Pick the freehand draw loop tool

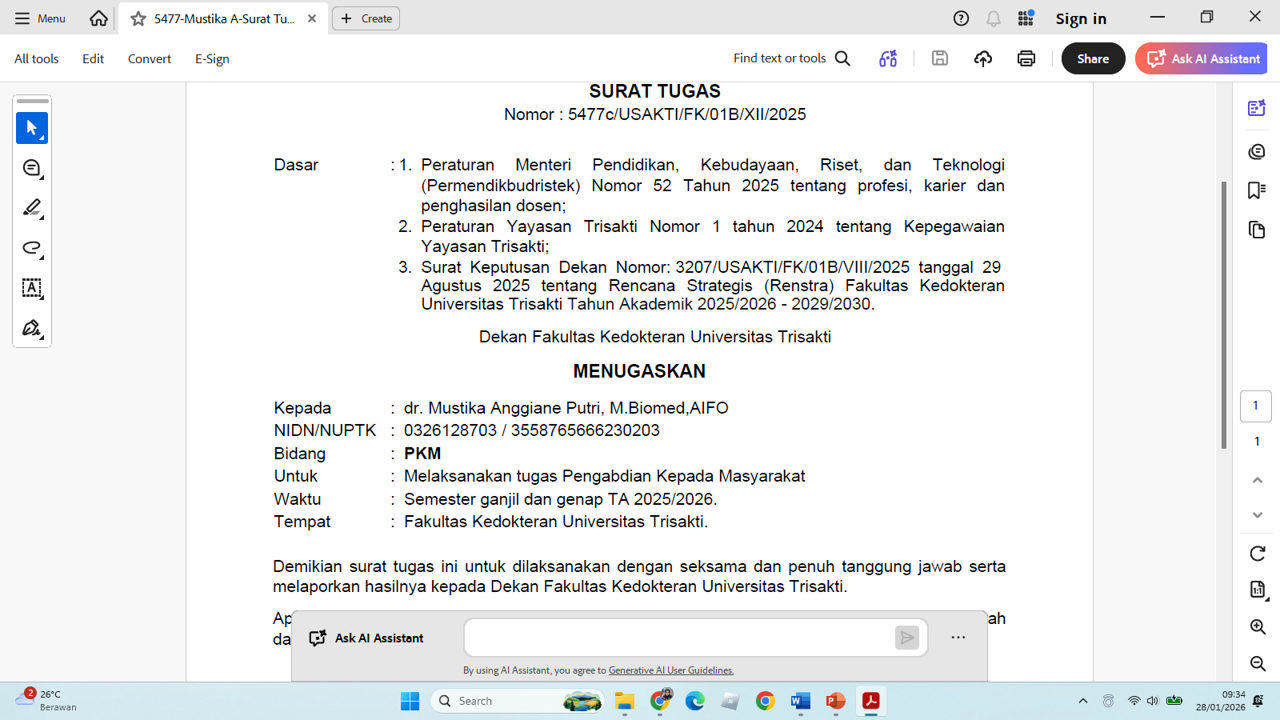click(32, 248)
